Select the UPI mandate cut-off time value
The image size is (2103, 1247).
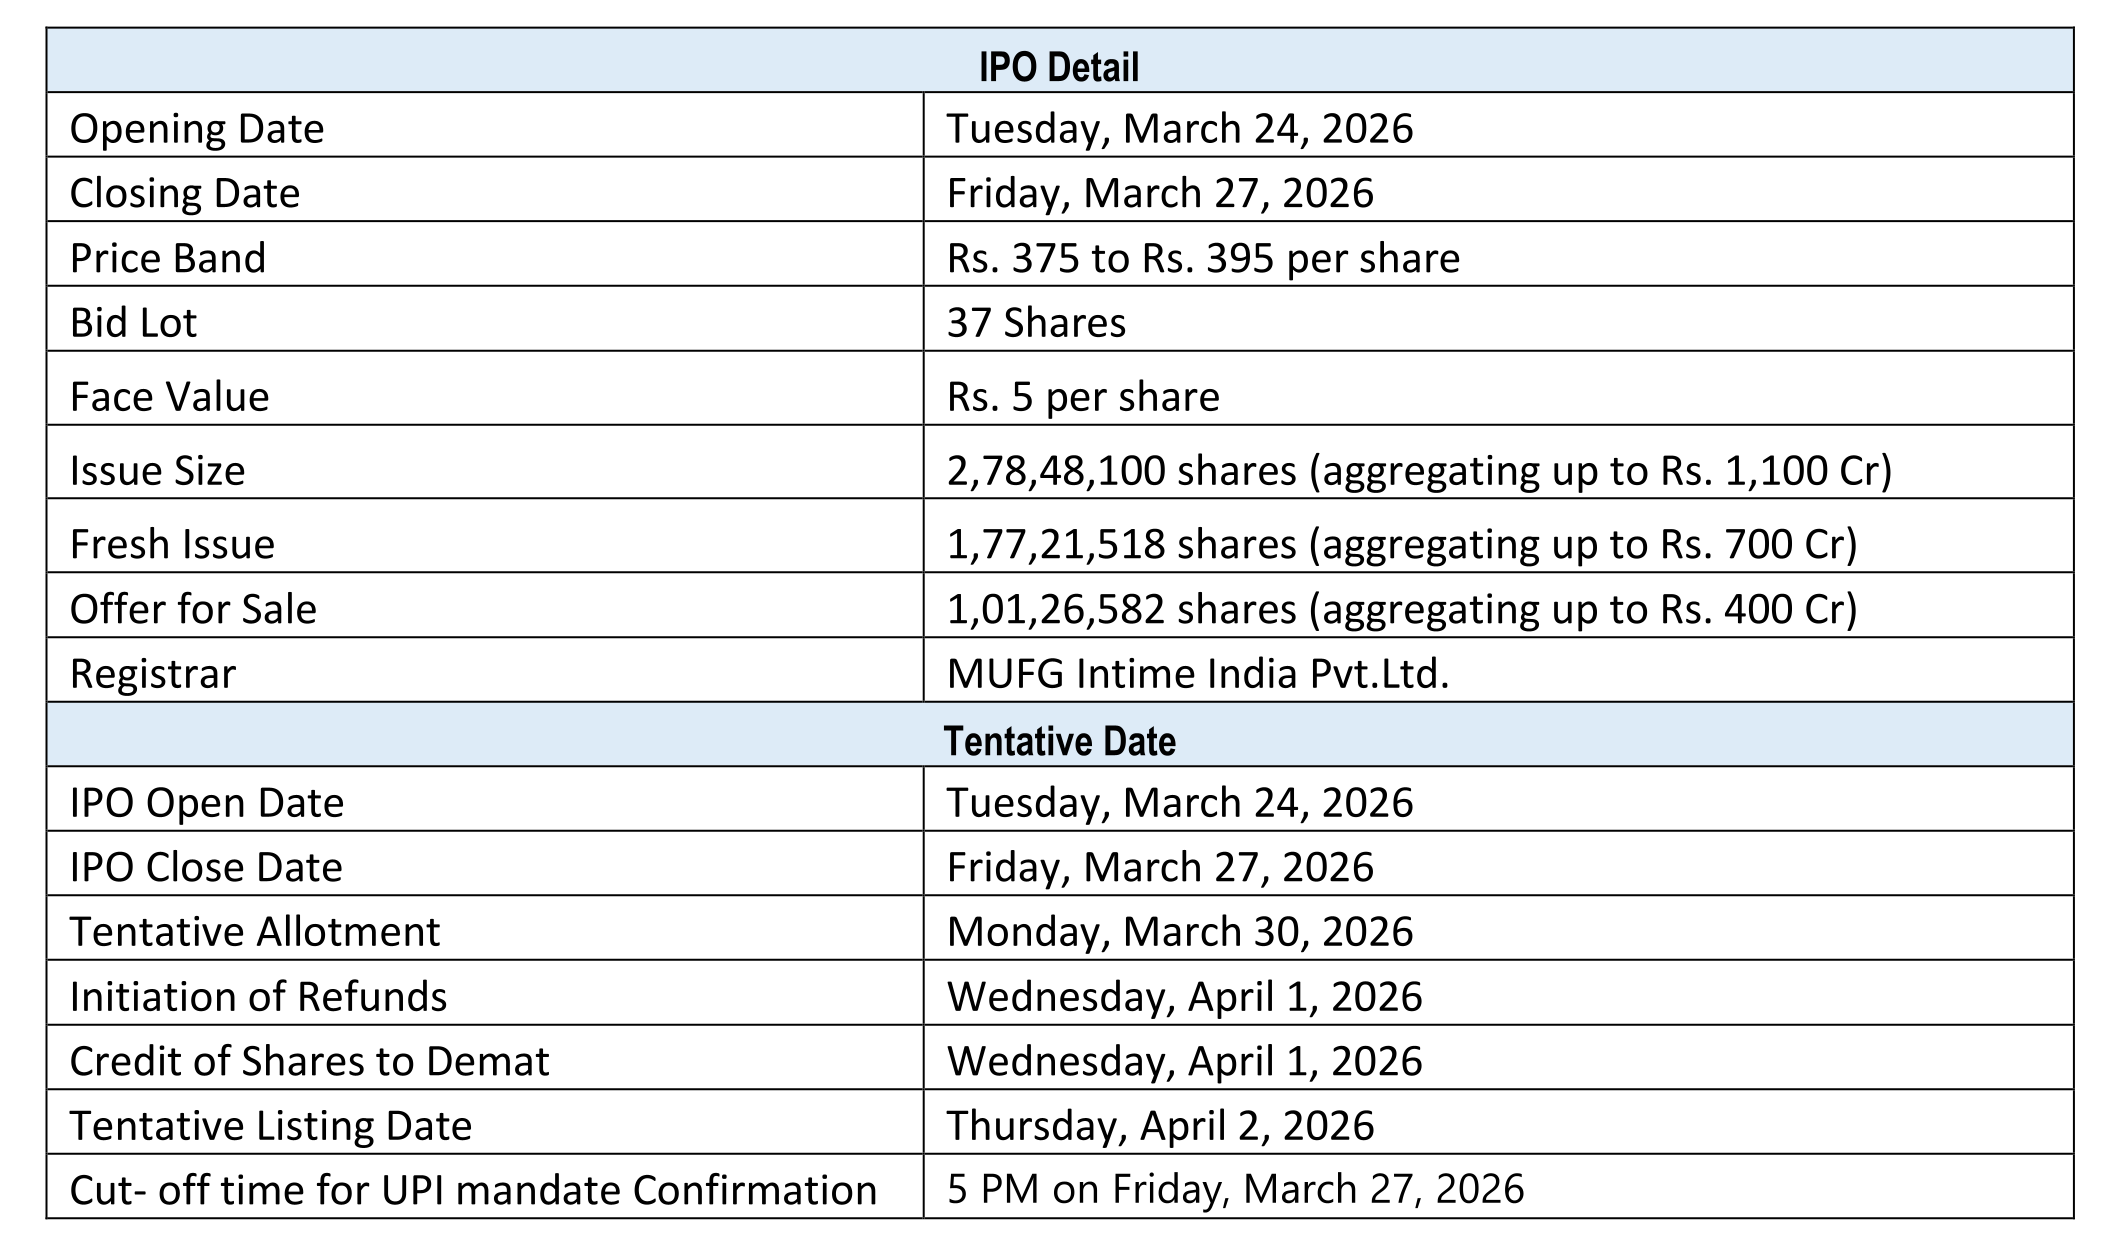(x=1235, y=1190)
